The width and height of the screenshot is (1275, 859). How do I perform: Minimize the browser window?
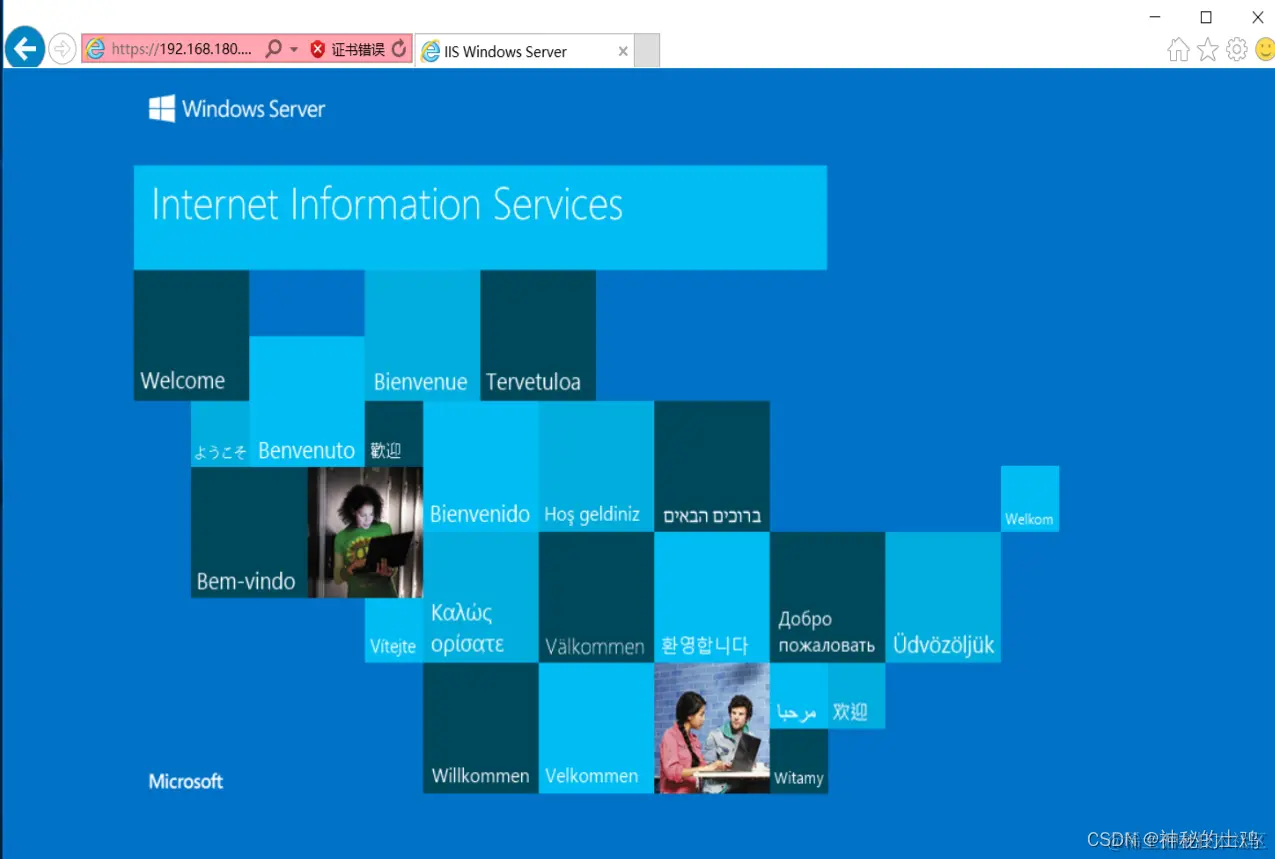click(1155, 17)
